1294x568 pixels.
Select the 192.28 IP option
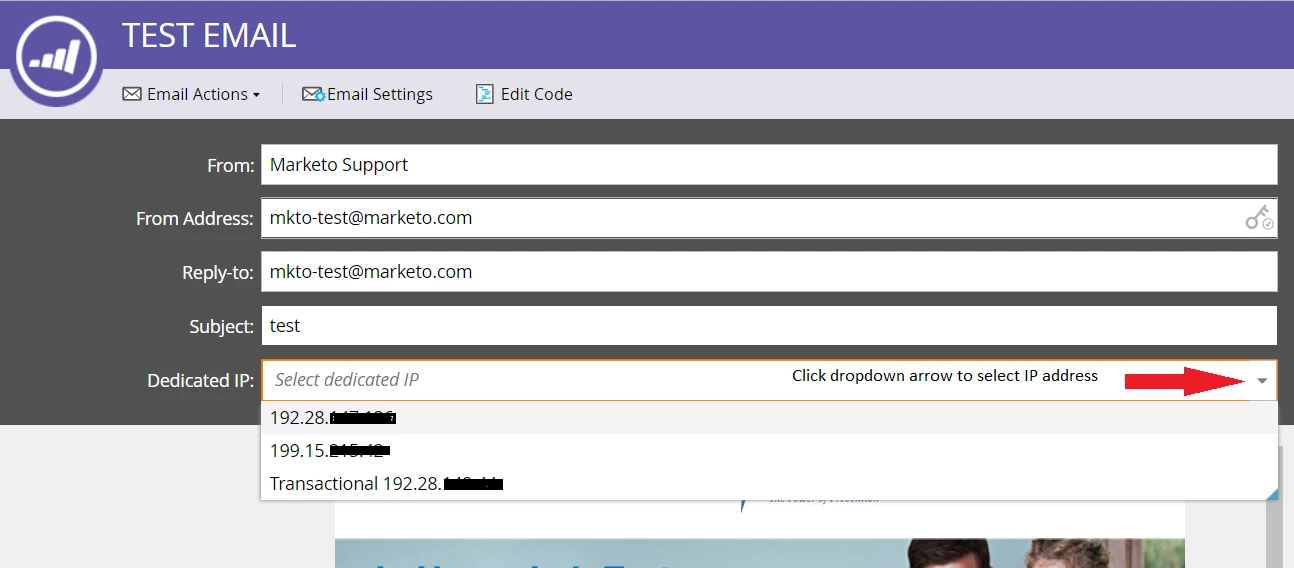pyautogui.click(x=769, y=418)
